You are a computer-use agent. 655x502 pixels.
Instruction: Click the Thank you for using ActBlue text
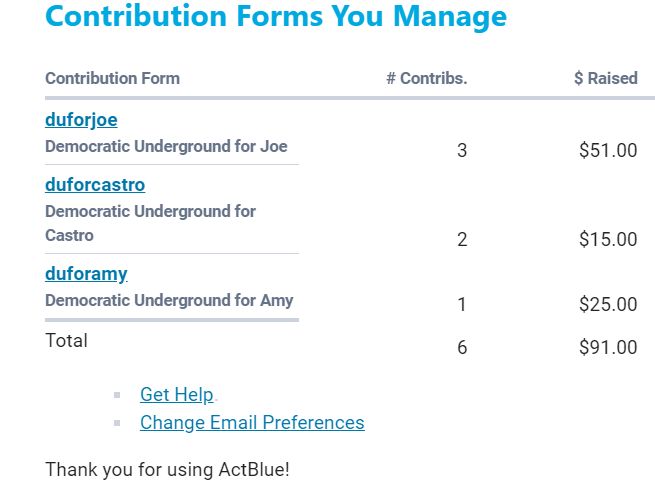click(167, 470)
